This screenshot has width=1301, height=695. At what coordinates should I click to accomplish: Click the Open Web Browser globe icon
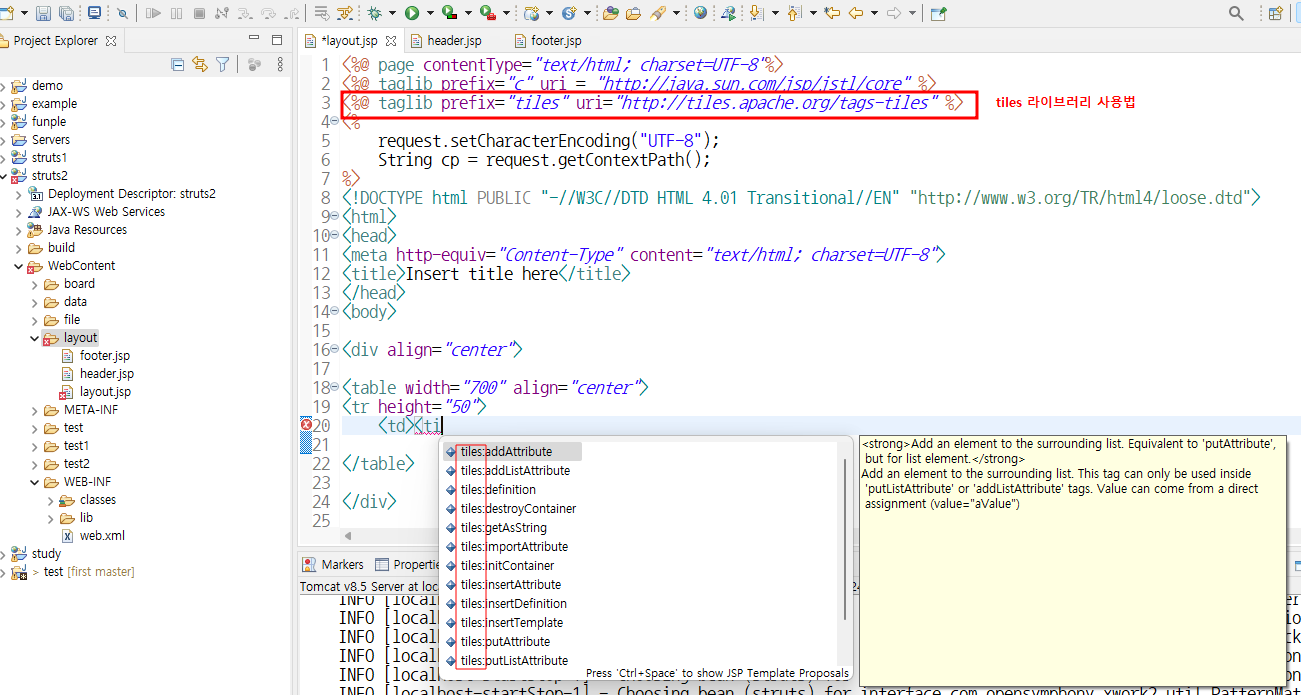[700, 13]
